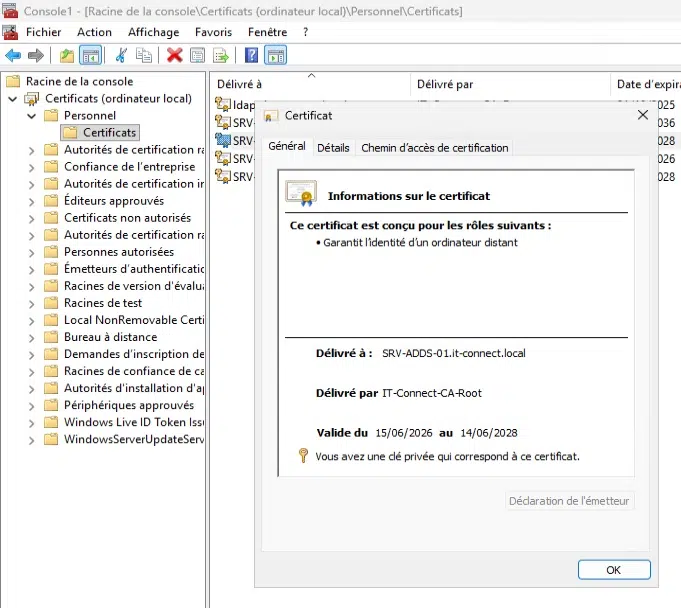Open the Favoris menu
The width and height of the screenshot is (681, 608).
[213, 32]
